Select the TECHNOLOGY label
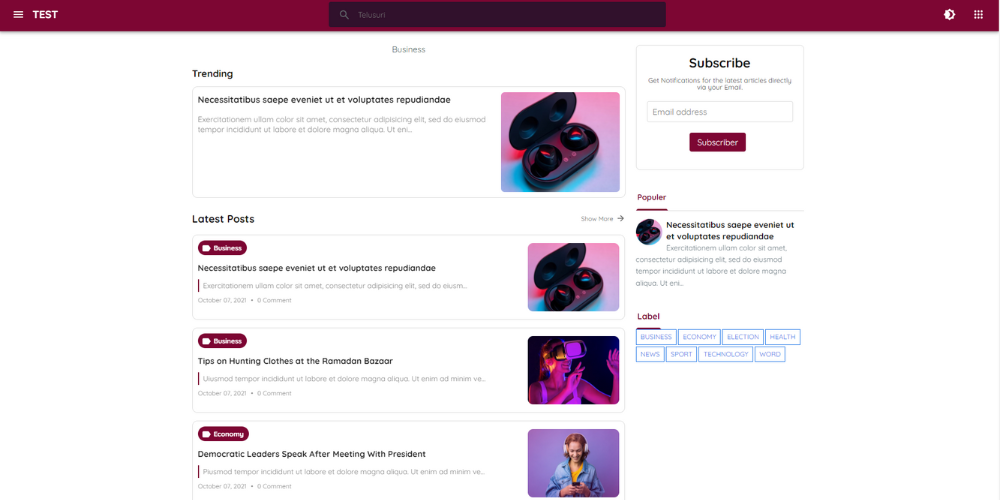The image size is (1000, 500). (726, 354)
